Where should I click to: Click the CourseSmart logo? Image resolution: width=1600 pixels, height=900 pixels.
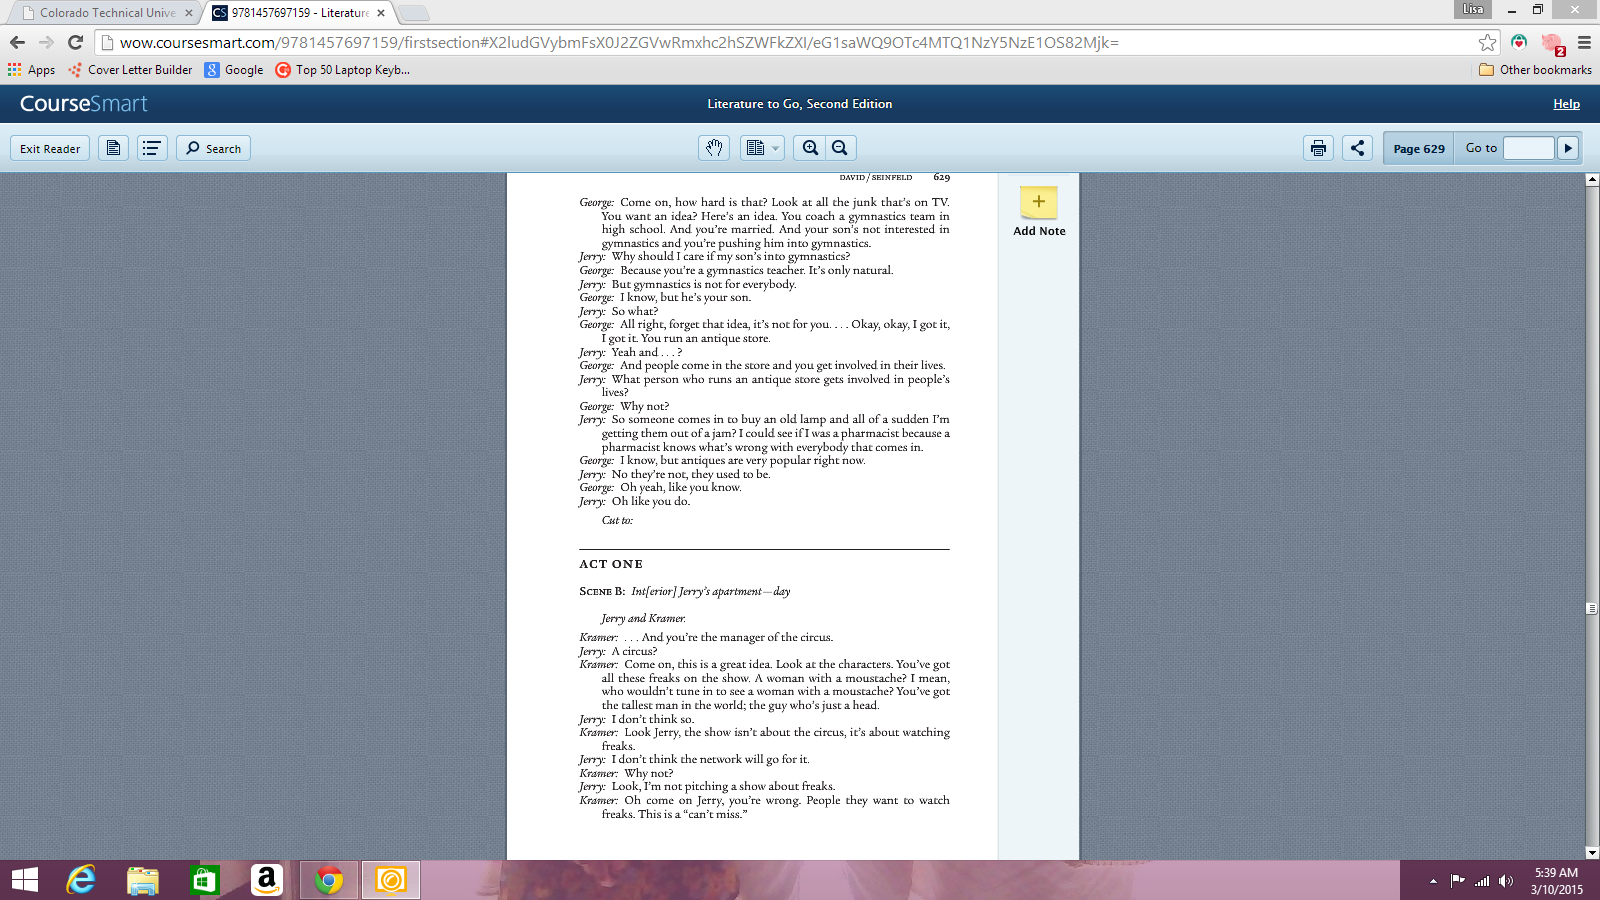pos(84,104)
